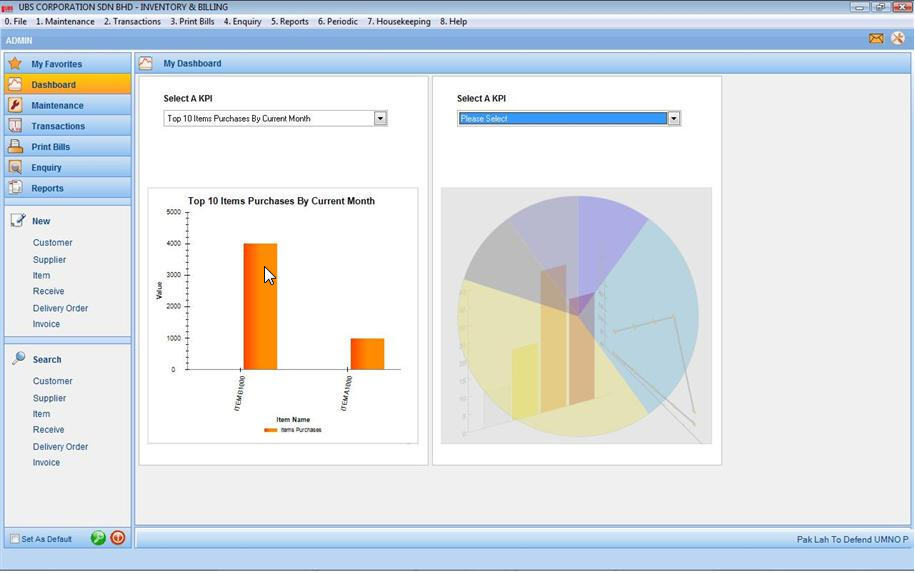Click the ADMIN user label
This screenshot has width=915, height=573.
[x=19, y=40]
